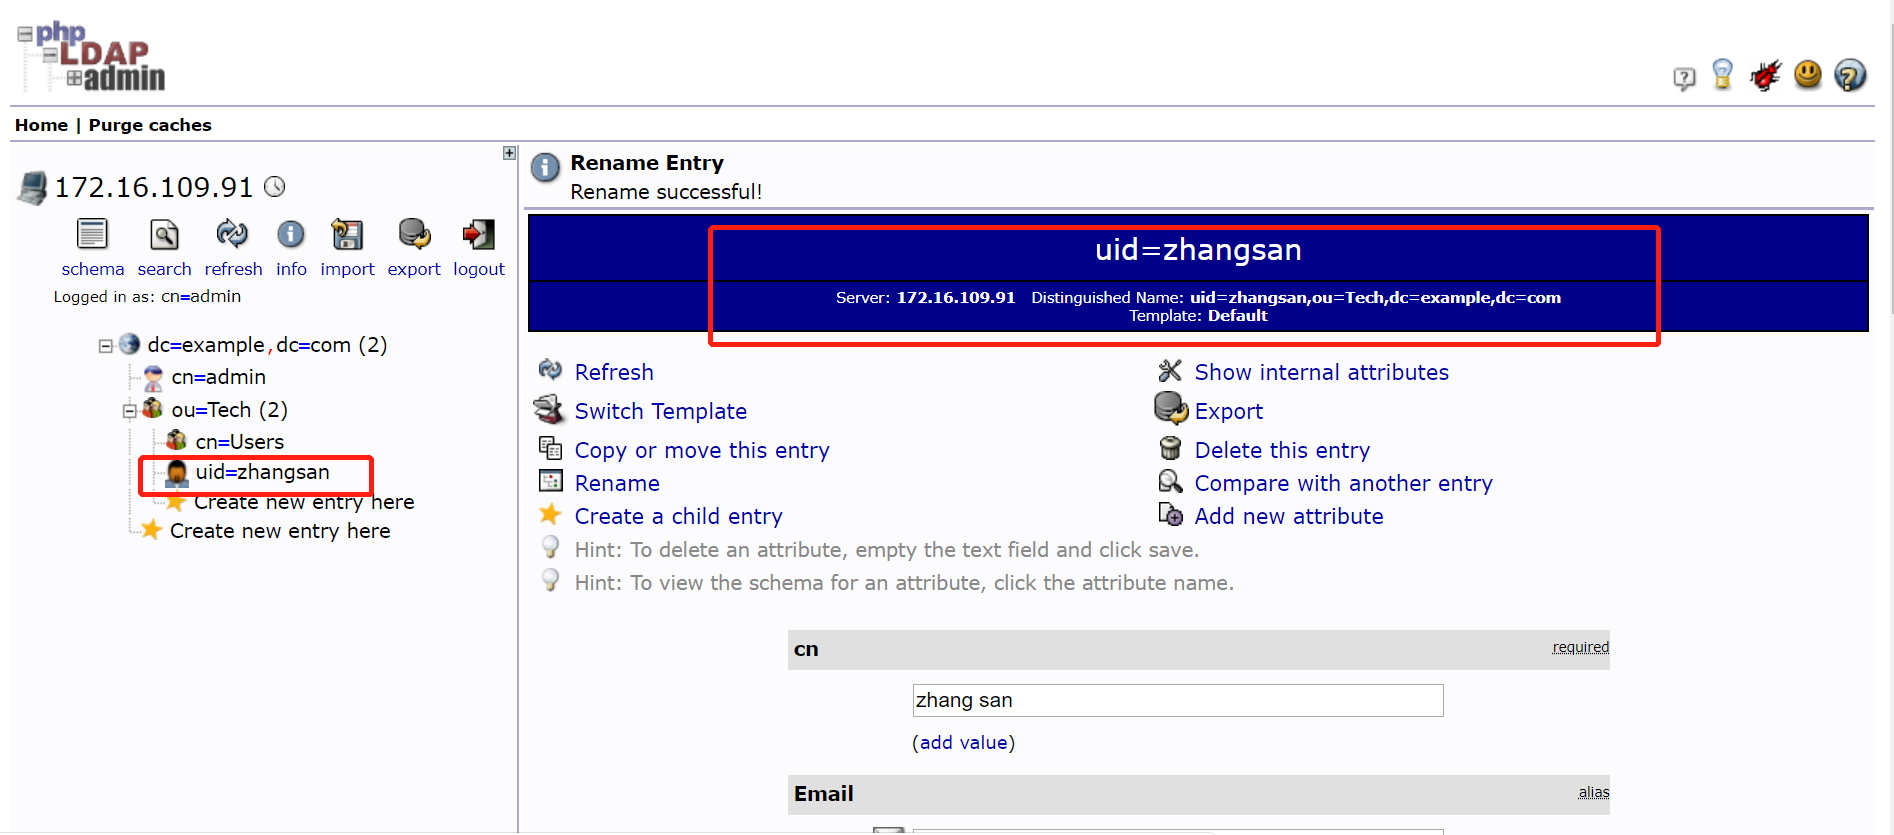Click the schema text link
This screenshot has width=1894, height=835.
(x=93, y=269)
